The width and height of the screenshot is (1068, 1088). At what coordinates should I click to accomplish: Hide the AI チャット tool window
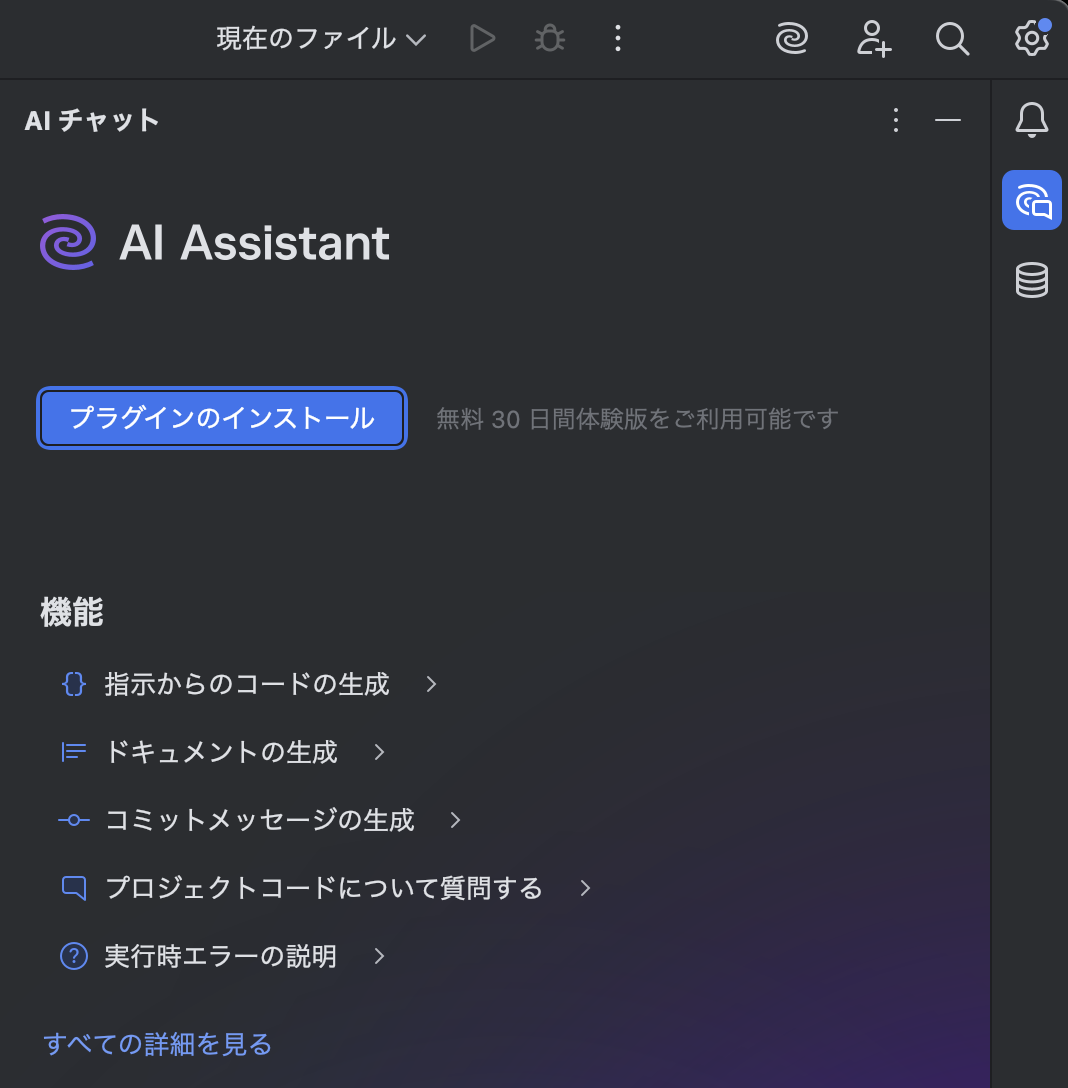(947, 120)
